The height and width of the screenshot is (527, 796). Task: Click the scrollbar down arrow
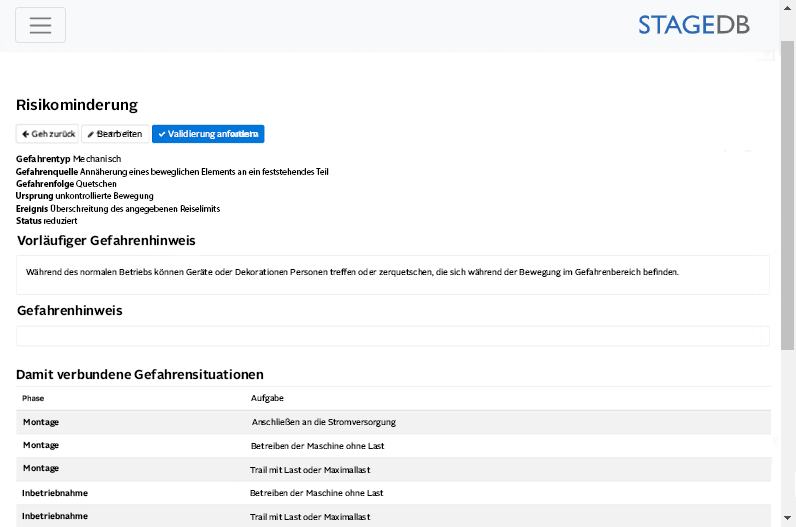tap(788, 518)
